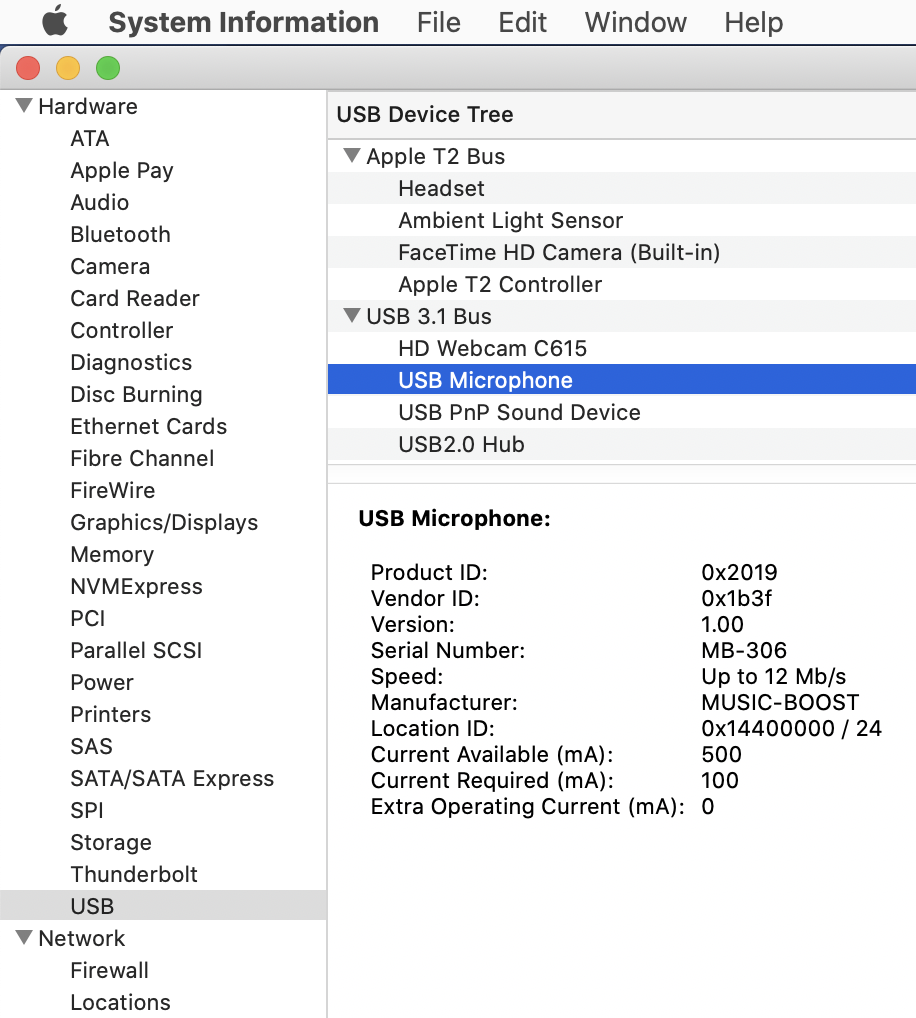Screen dimensions: 916x1018
Task: Collapse the Apple T2 Bus tree
Action: pos(352,156)
